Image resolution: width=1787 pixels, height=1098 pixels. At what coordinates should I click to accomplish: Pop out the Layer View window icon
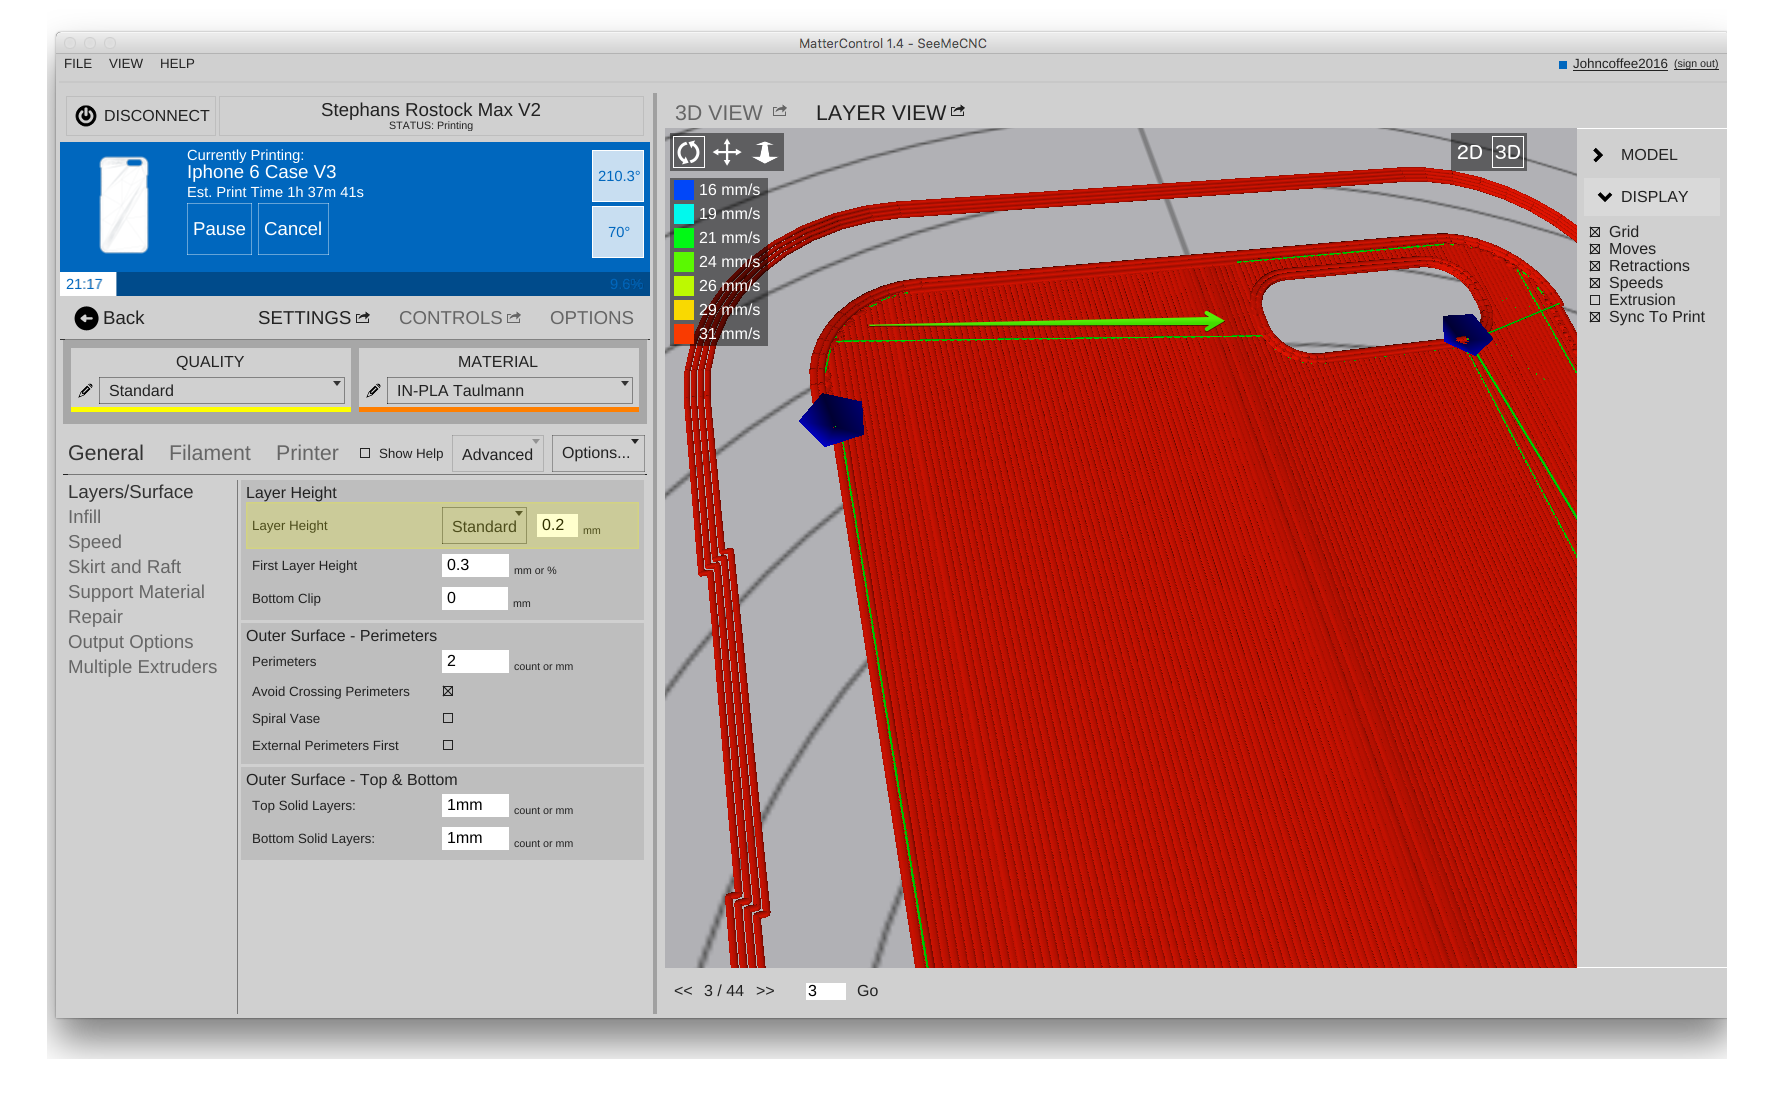958,111
